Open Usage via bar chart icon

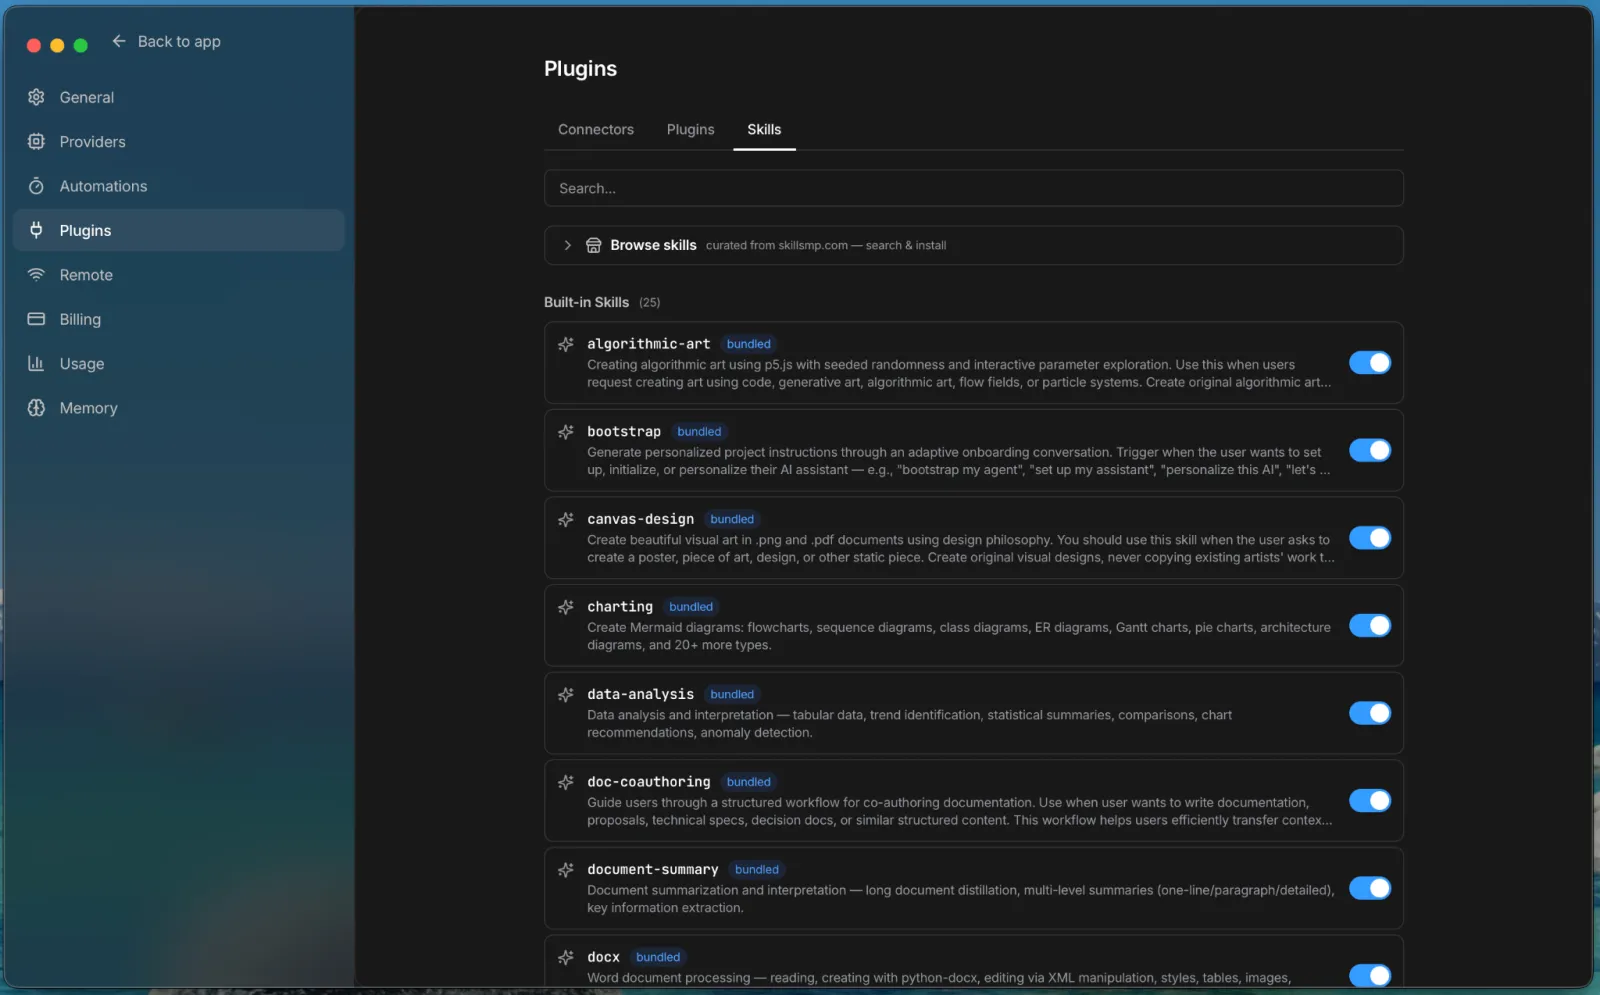tap(36, 364)
